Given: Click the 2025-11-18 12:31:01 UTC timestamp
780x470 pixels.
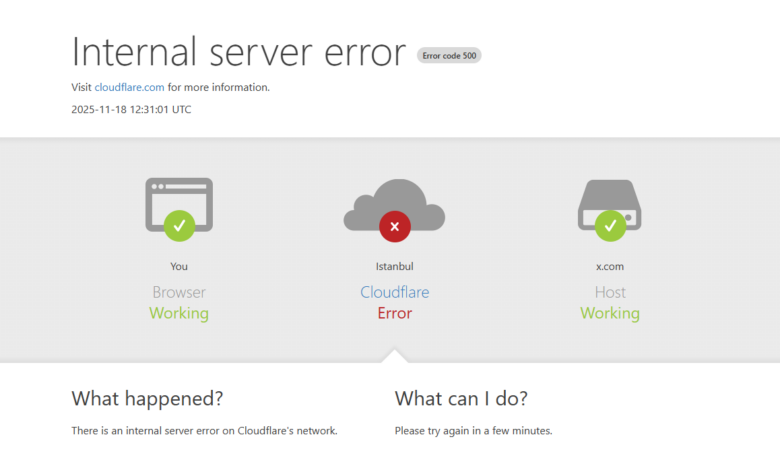Looking at the screenshot, I should coord(131,109).
